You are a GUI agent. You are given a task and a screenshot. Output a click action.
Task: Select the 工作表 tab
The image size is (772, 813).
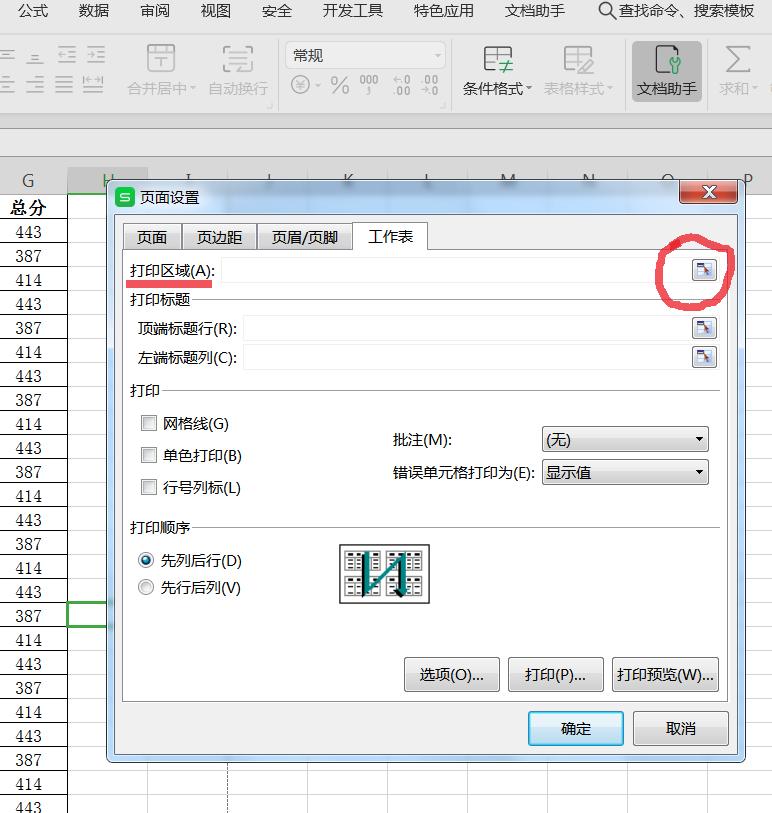click(x=390, y=236)
